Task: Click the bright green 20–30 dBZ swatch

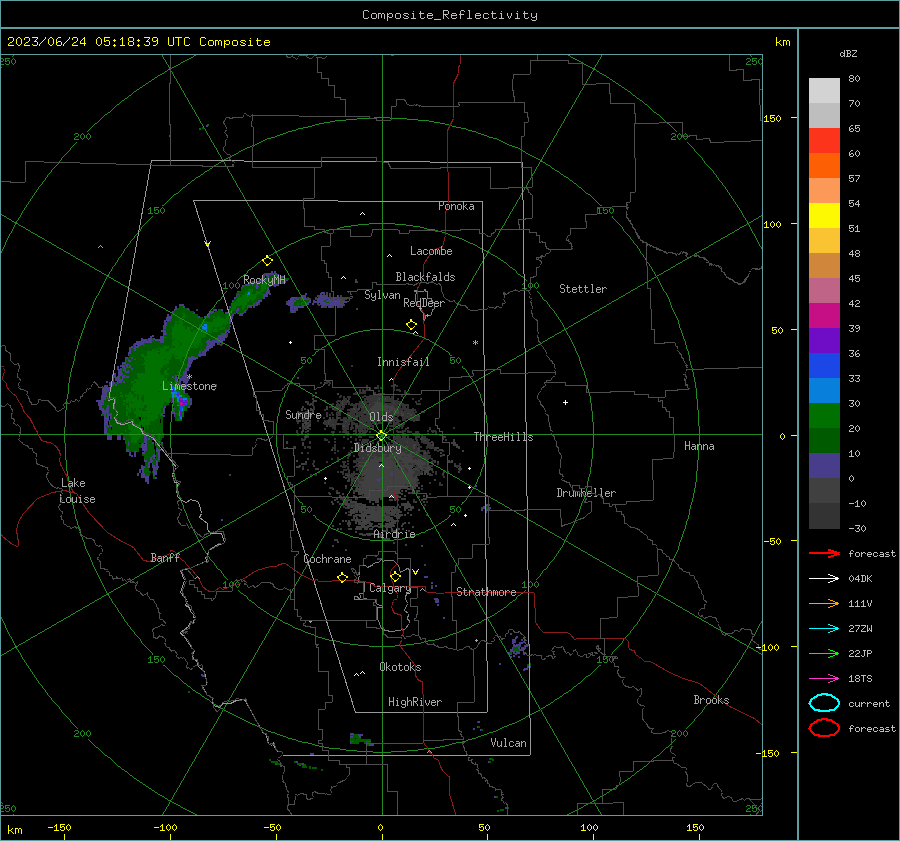Action: point(824,416)
